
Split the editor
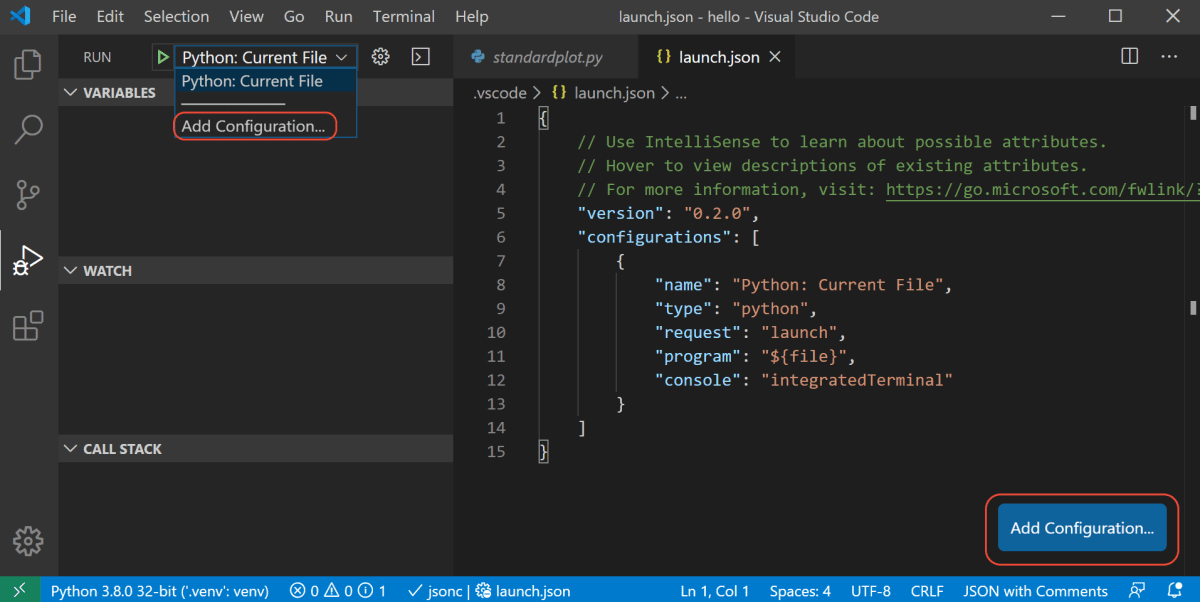pyautogui.click(x=1129, y=57)
